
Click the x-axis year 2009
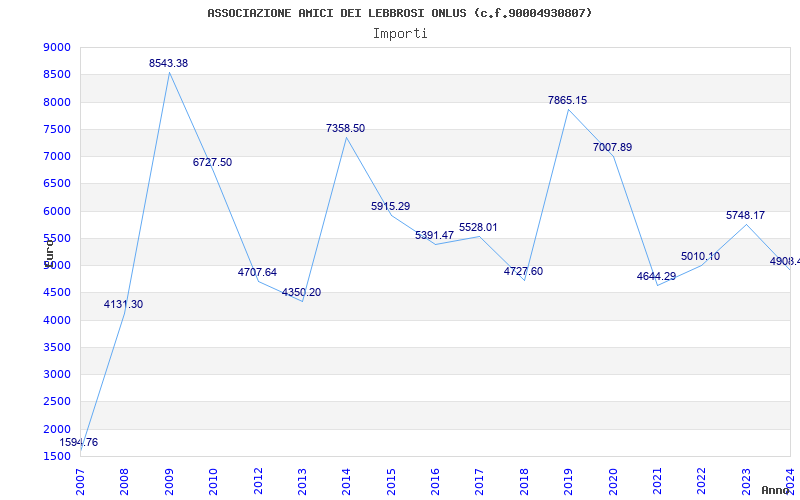point(169,482)
